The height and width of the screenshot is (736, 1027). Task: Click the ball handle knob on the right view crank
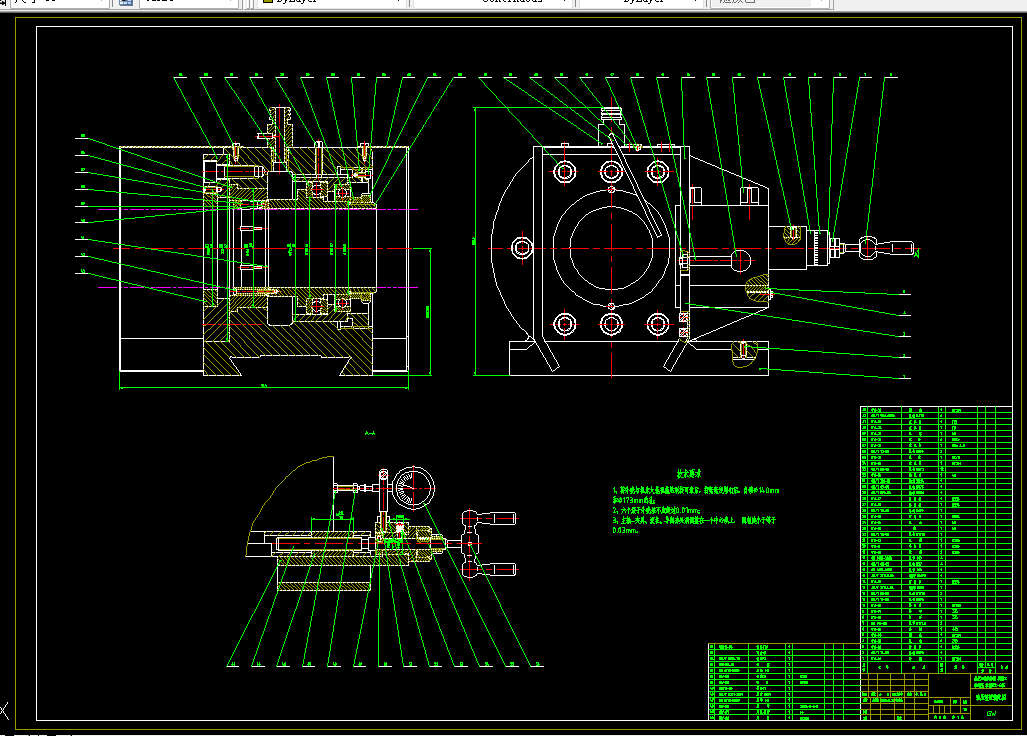point(867,248)
